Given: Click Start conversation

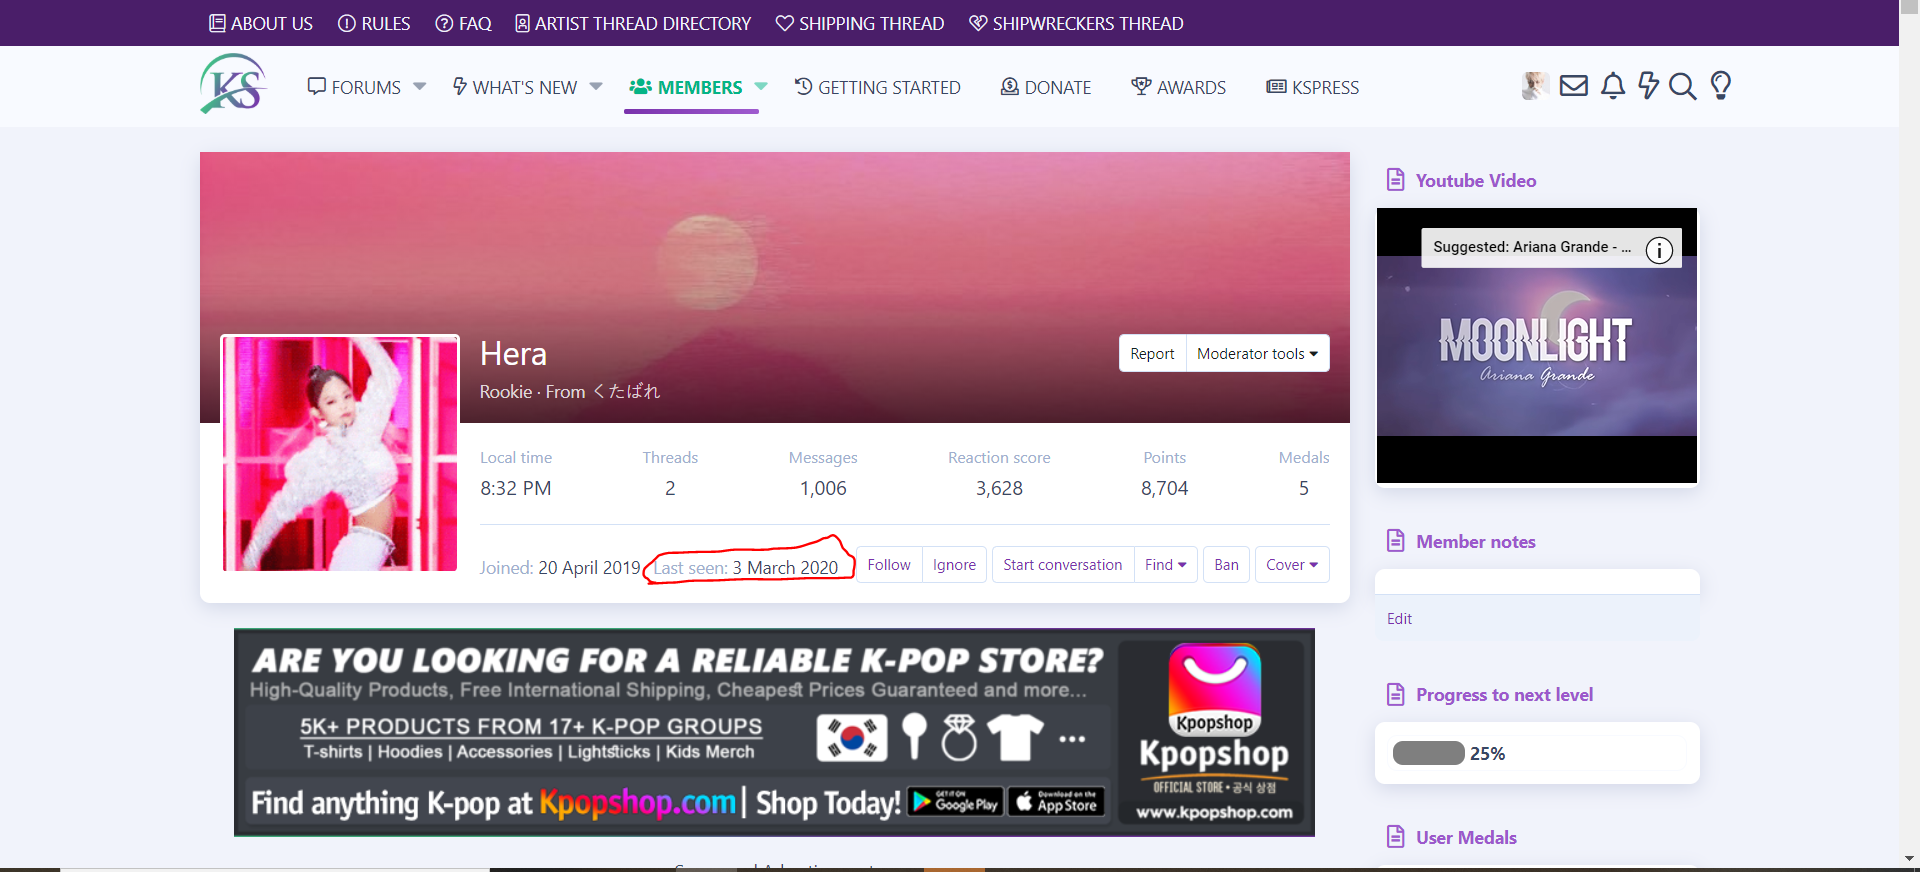Looking at the screenshot, I should [x=1063, y=565].
